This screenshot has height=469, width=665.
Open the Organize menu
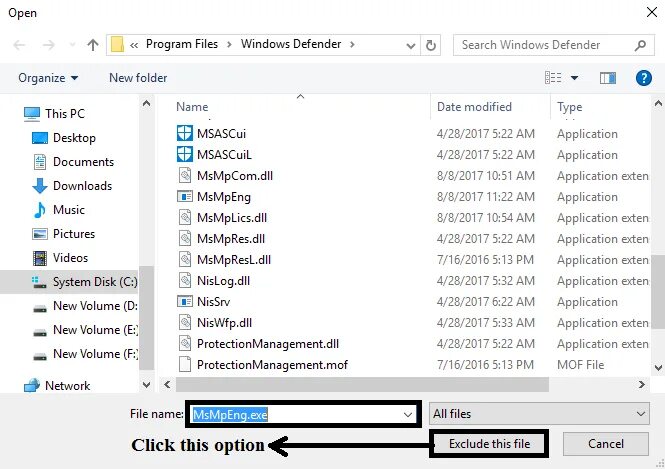point(48,78)
